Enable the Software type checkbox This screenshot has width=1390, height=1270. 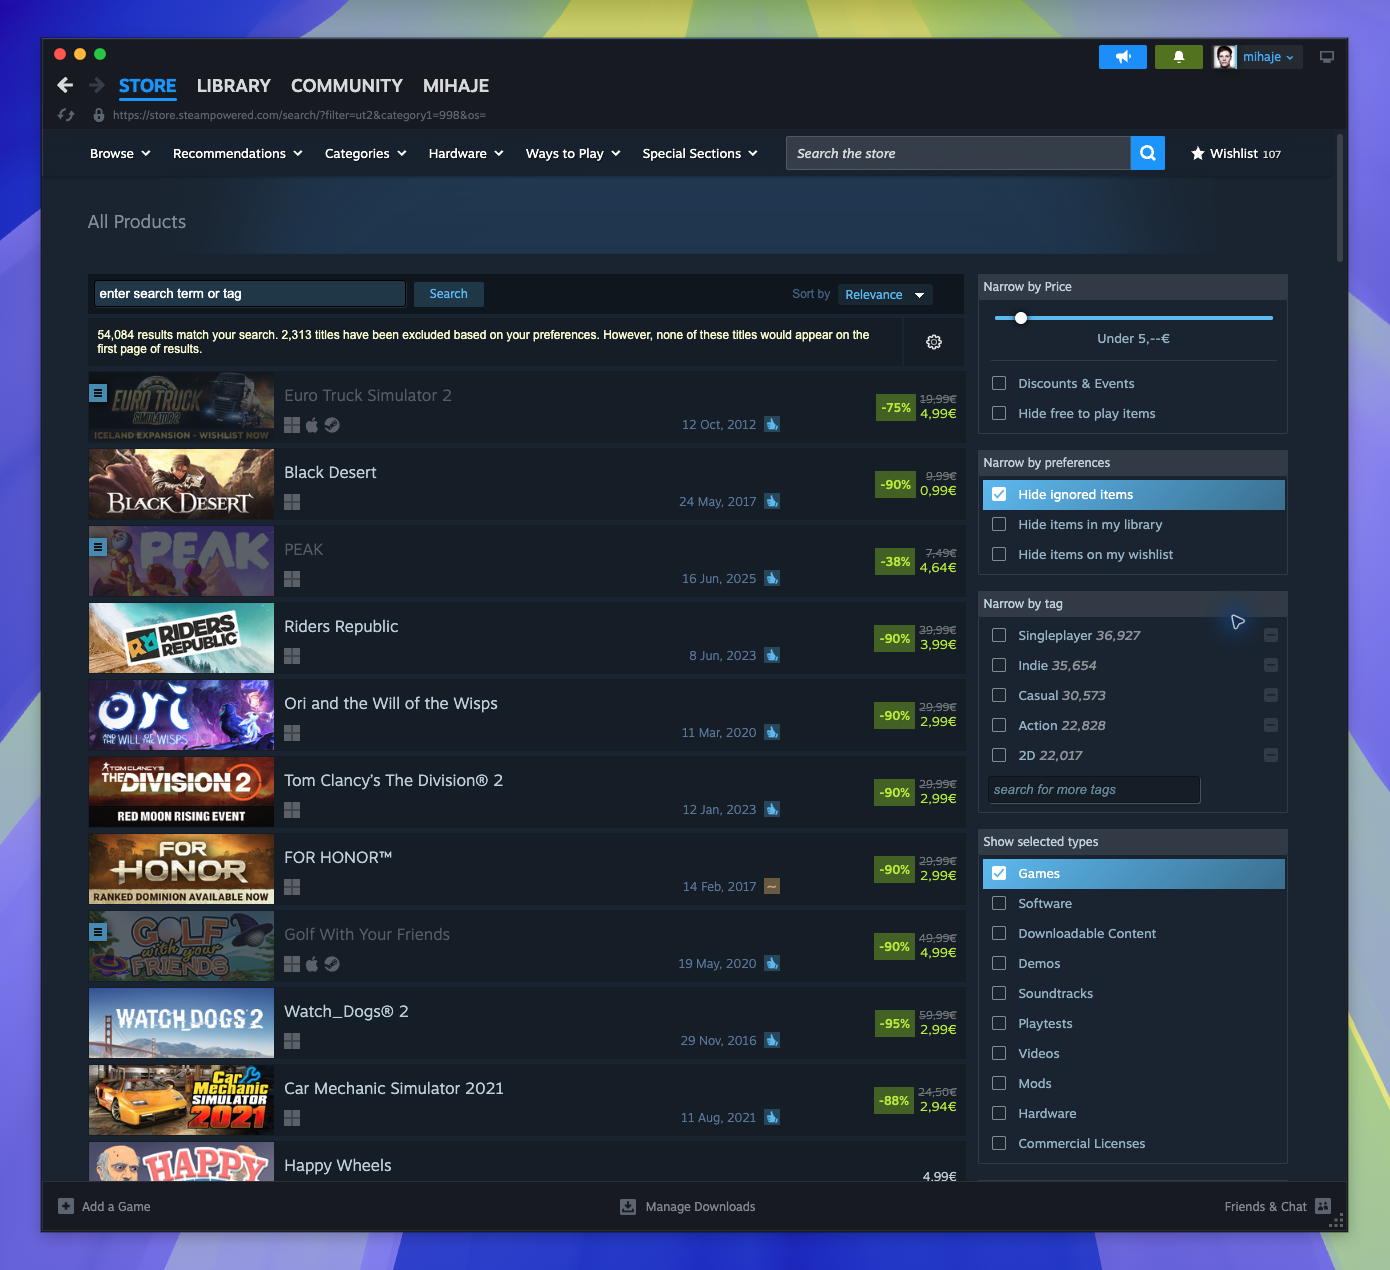[x=999, y=903]
